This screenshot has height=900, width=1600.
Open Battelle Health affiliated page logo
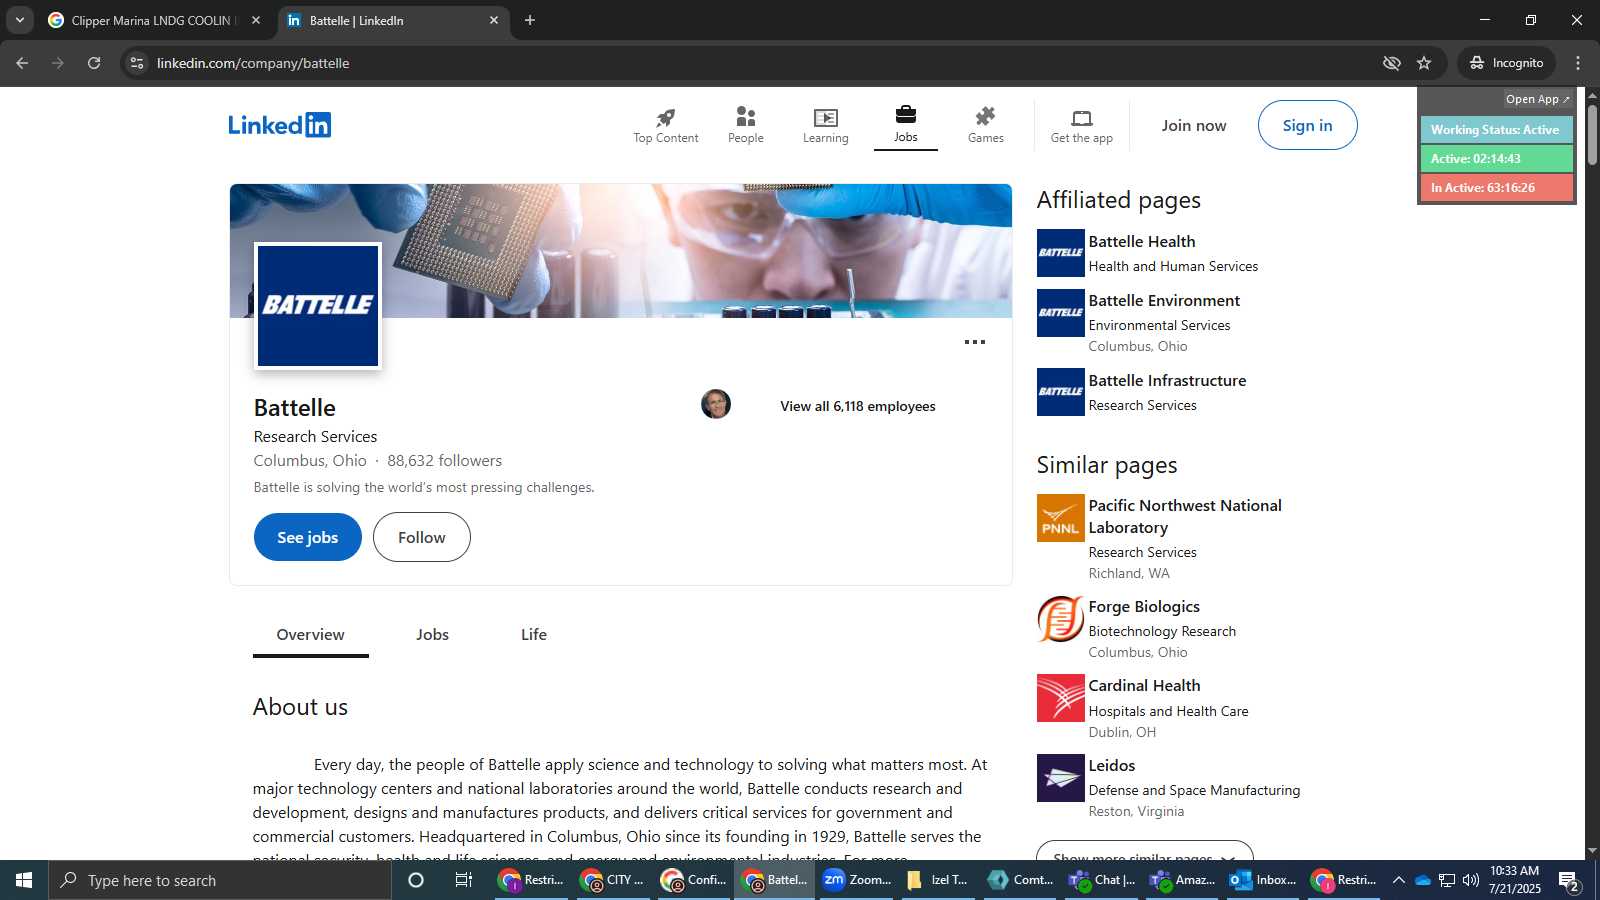point(1060,253)
